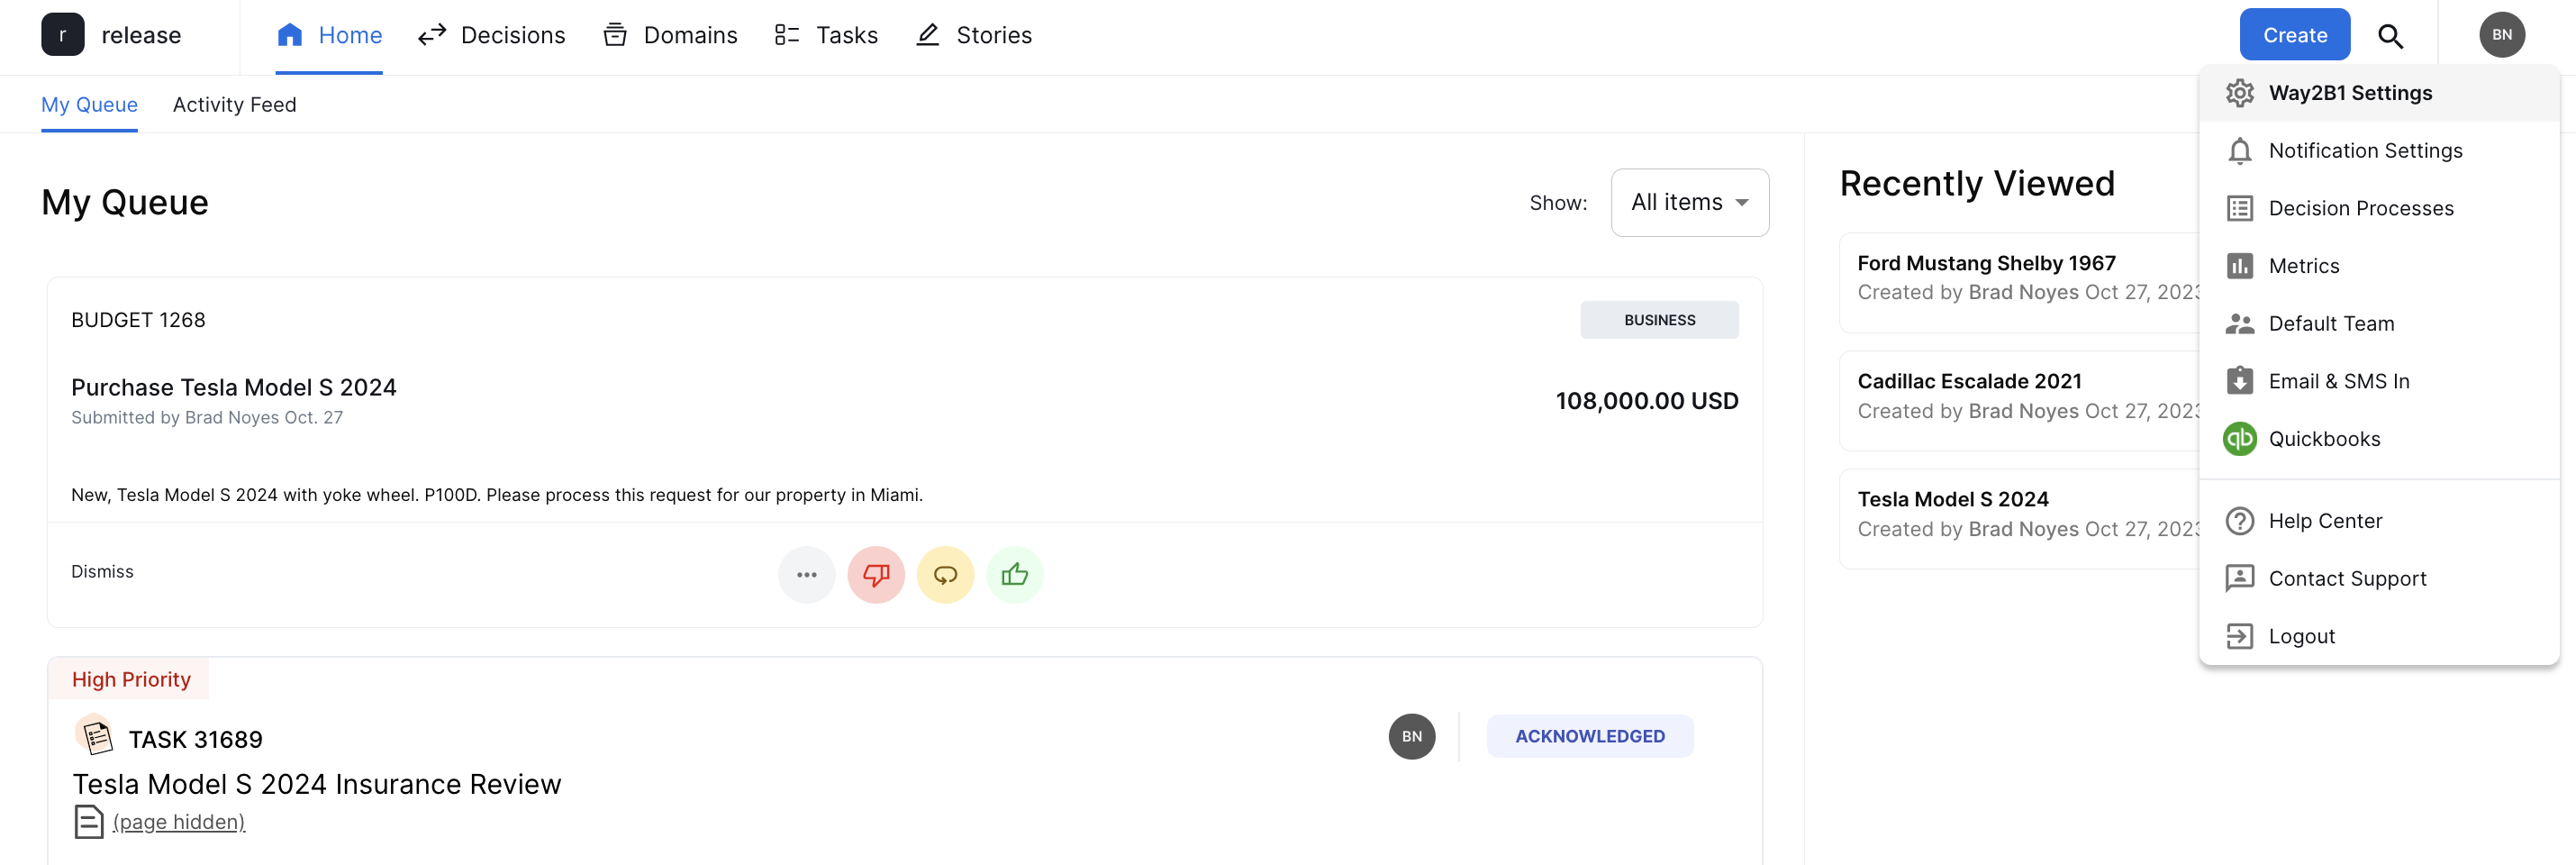Click the document icon beside (page hidden)
Screen dimensions: 2576x865
click(x=89, y=822)
